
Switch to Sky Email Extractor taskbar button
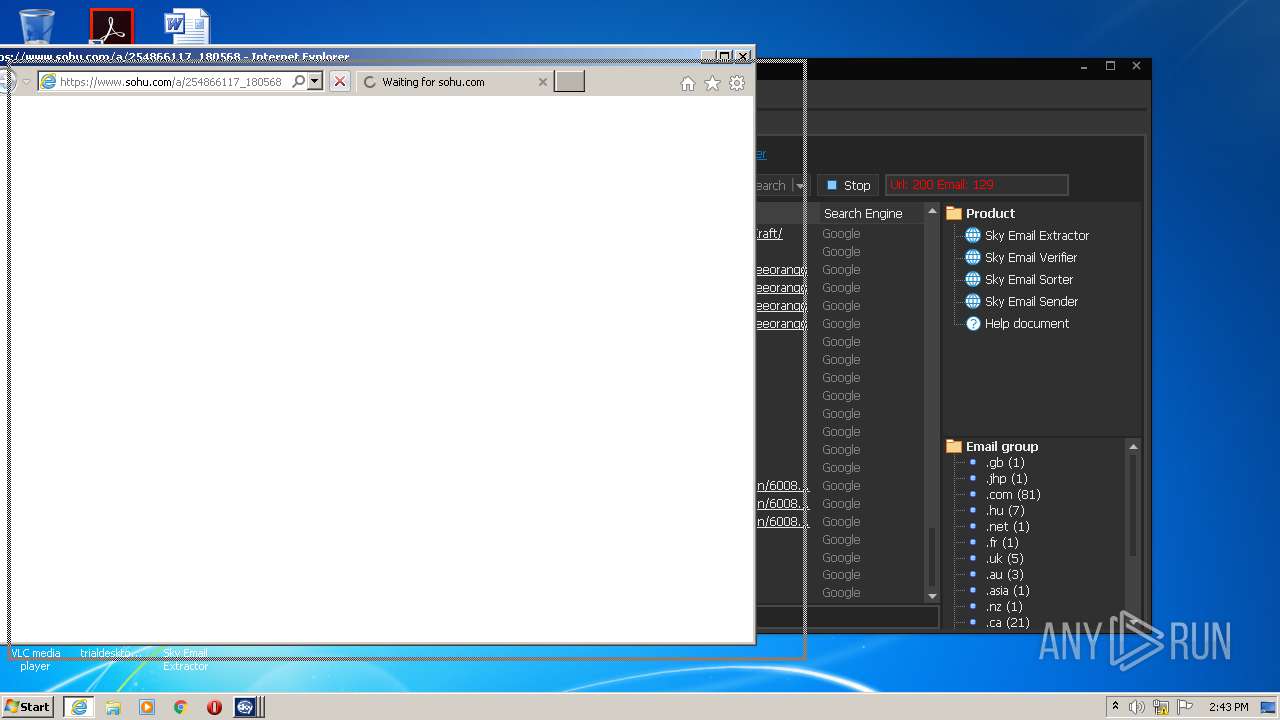(248, 707)
